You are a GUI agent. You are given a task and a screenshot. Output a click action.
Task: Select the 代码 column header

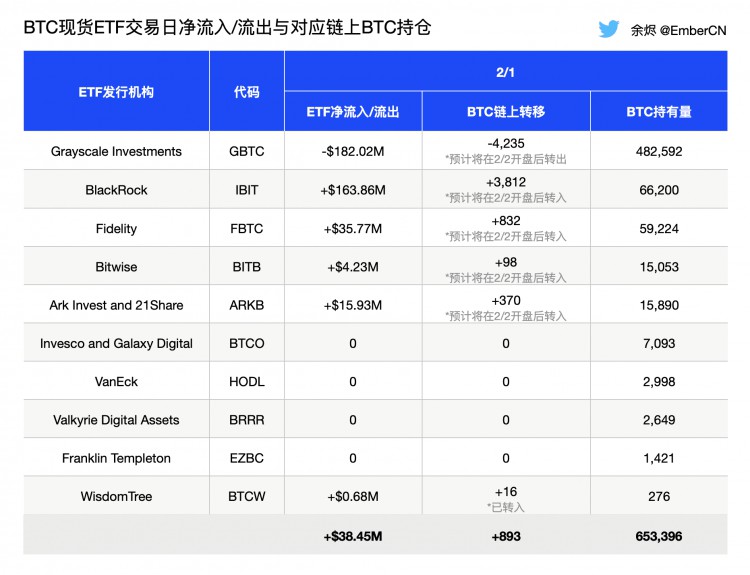click(247, 92)
